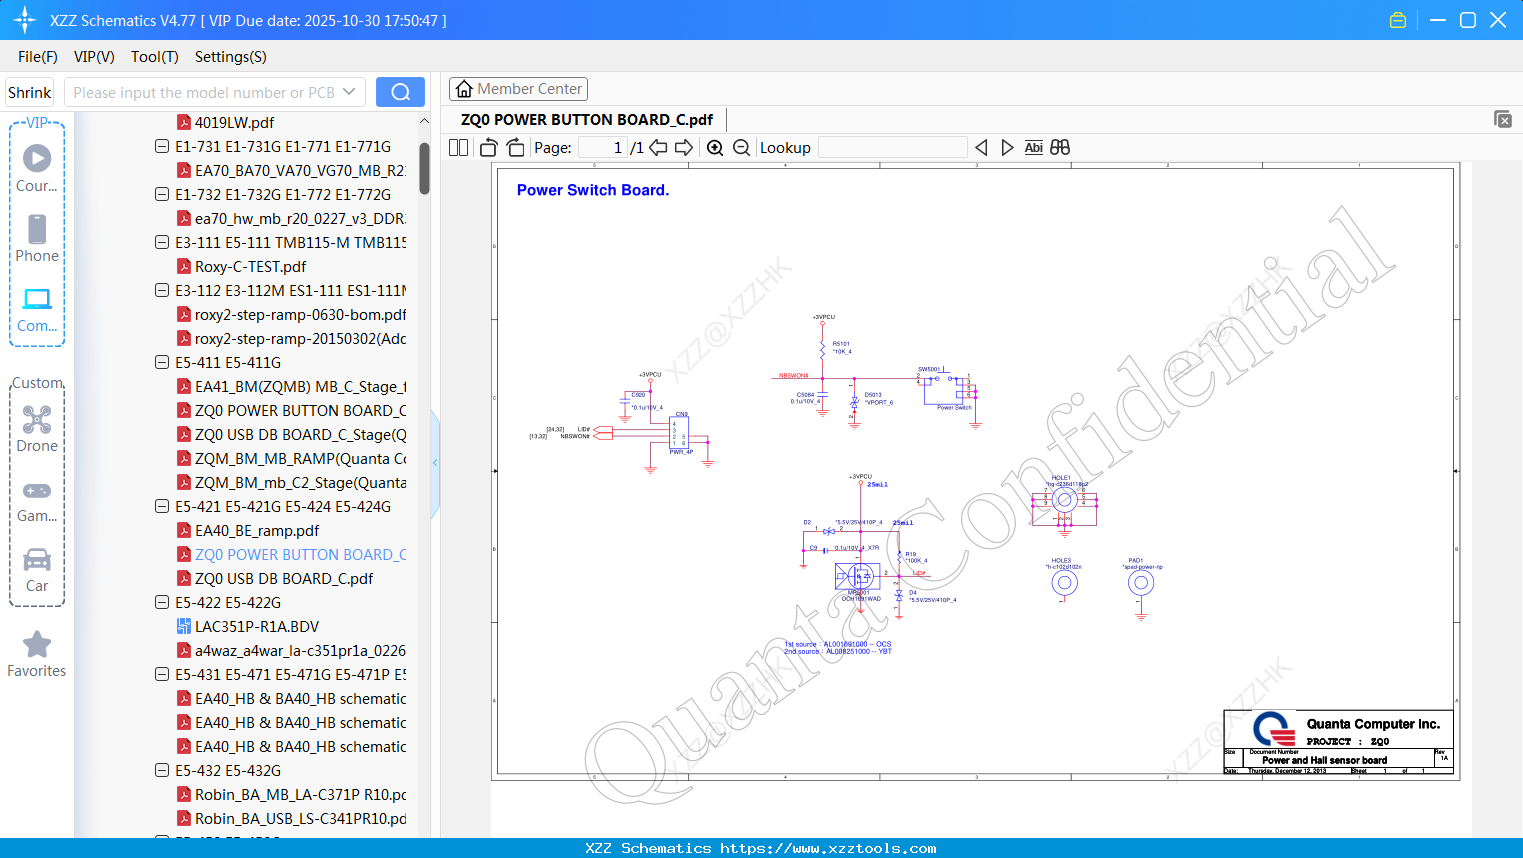
Task: Collapse the E1-732 E1-732G E1-772 node
Action: 162,194
